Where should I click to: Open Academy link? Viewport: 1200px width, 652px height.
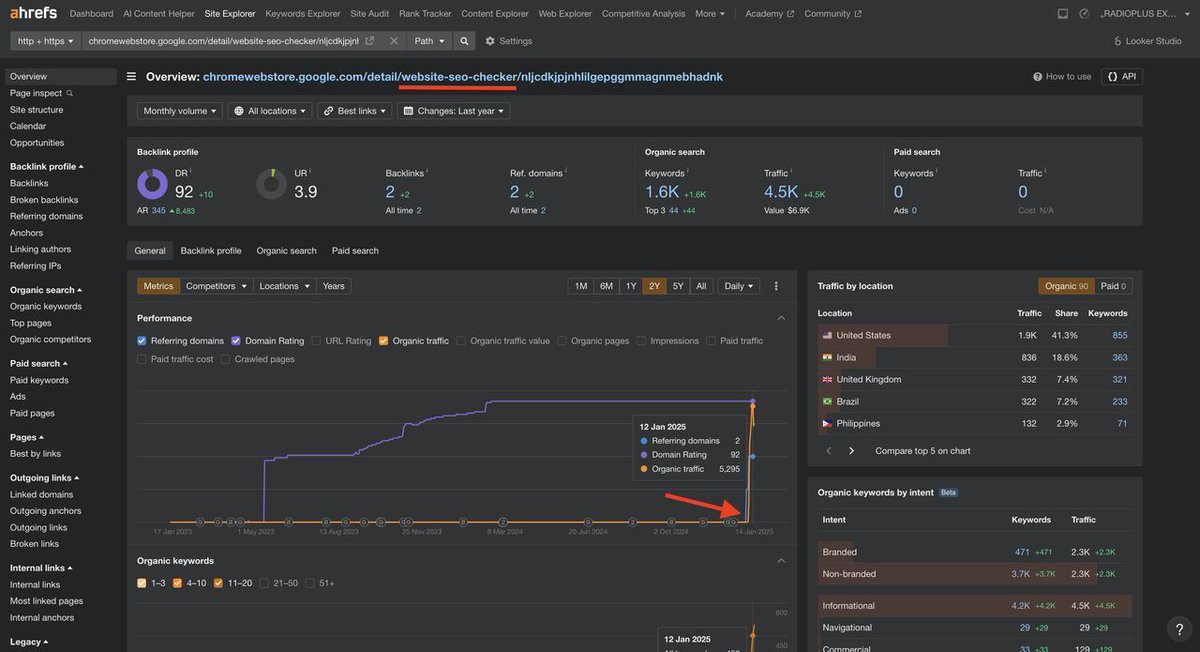tap(770, 14)
